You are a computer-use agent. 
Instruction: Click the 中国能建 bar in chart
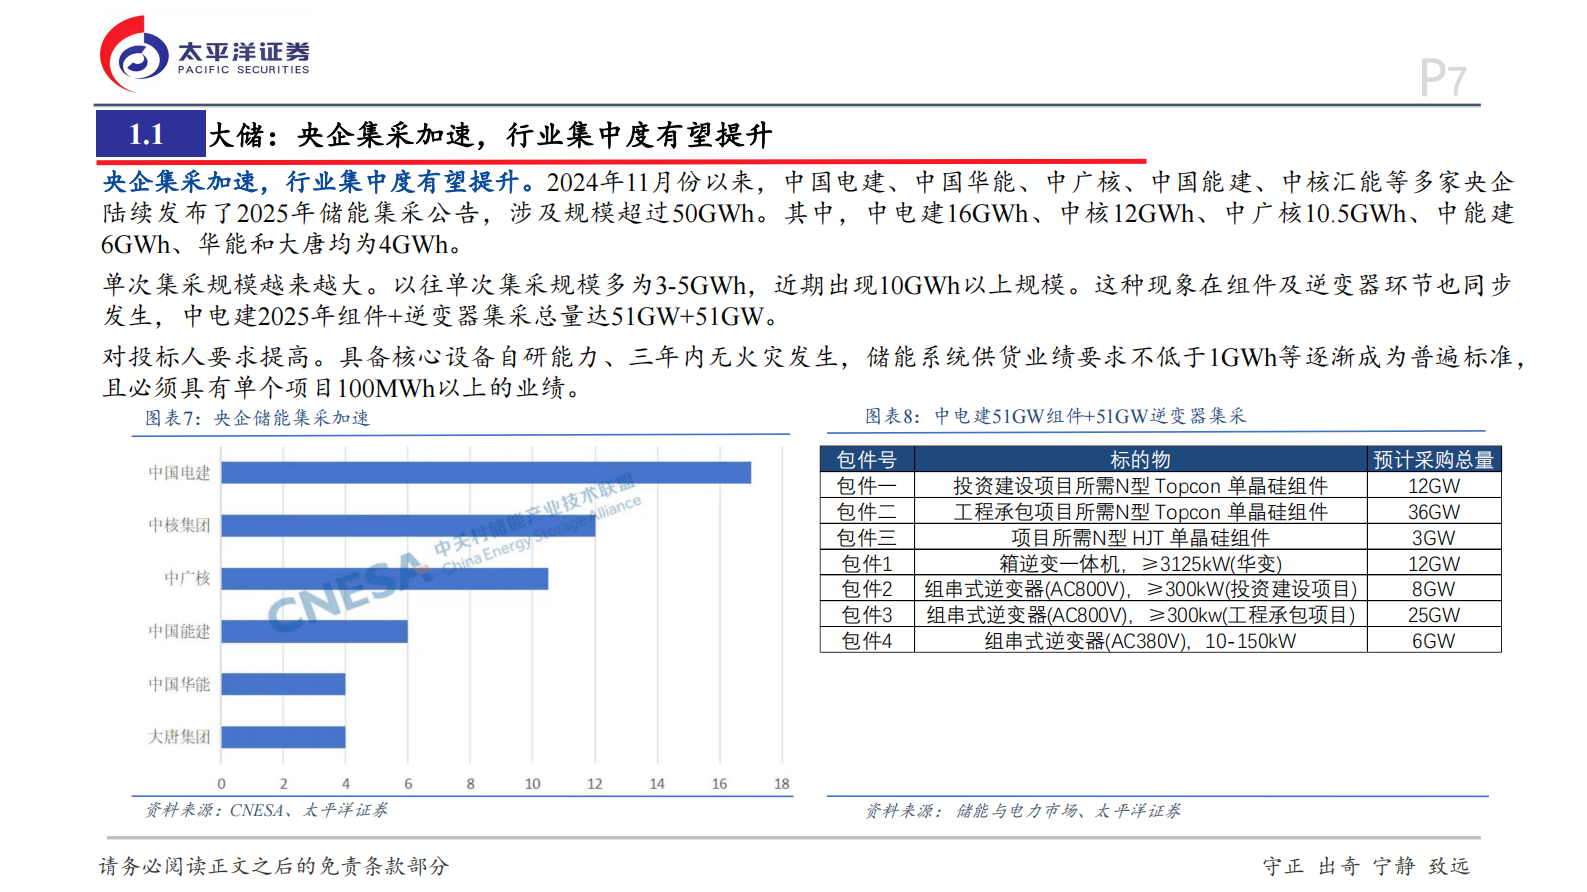click(x=314, y=631)
